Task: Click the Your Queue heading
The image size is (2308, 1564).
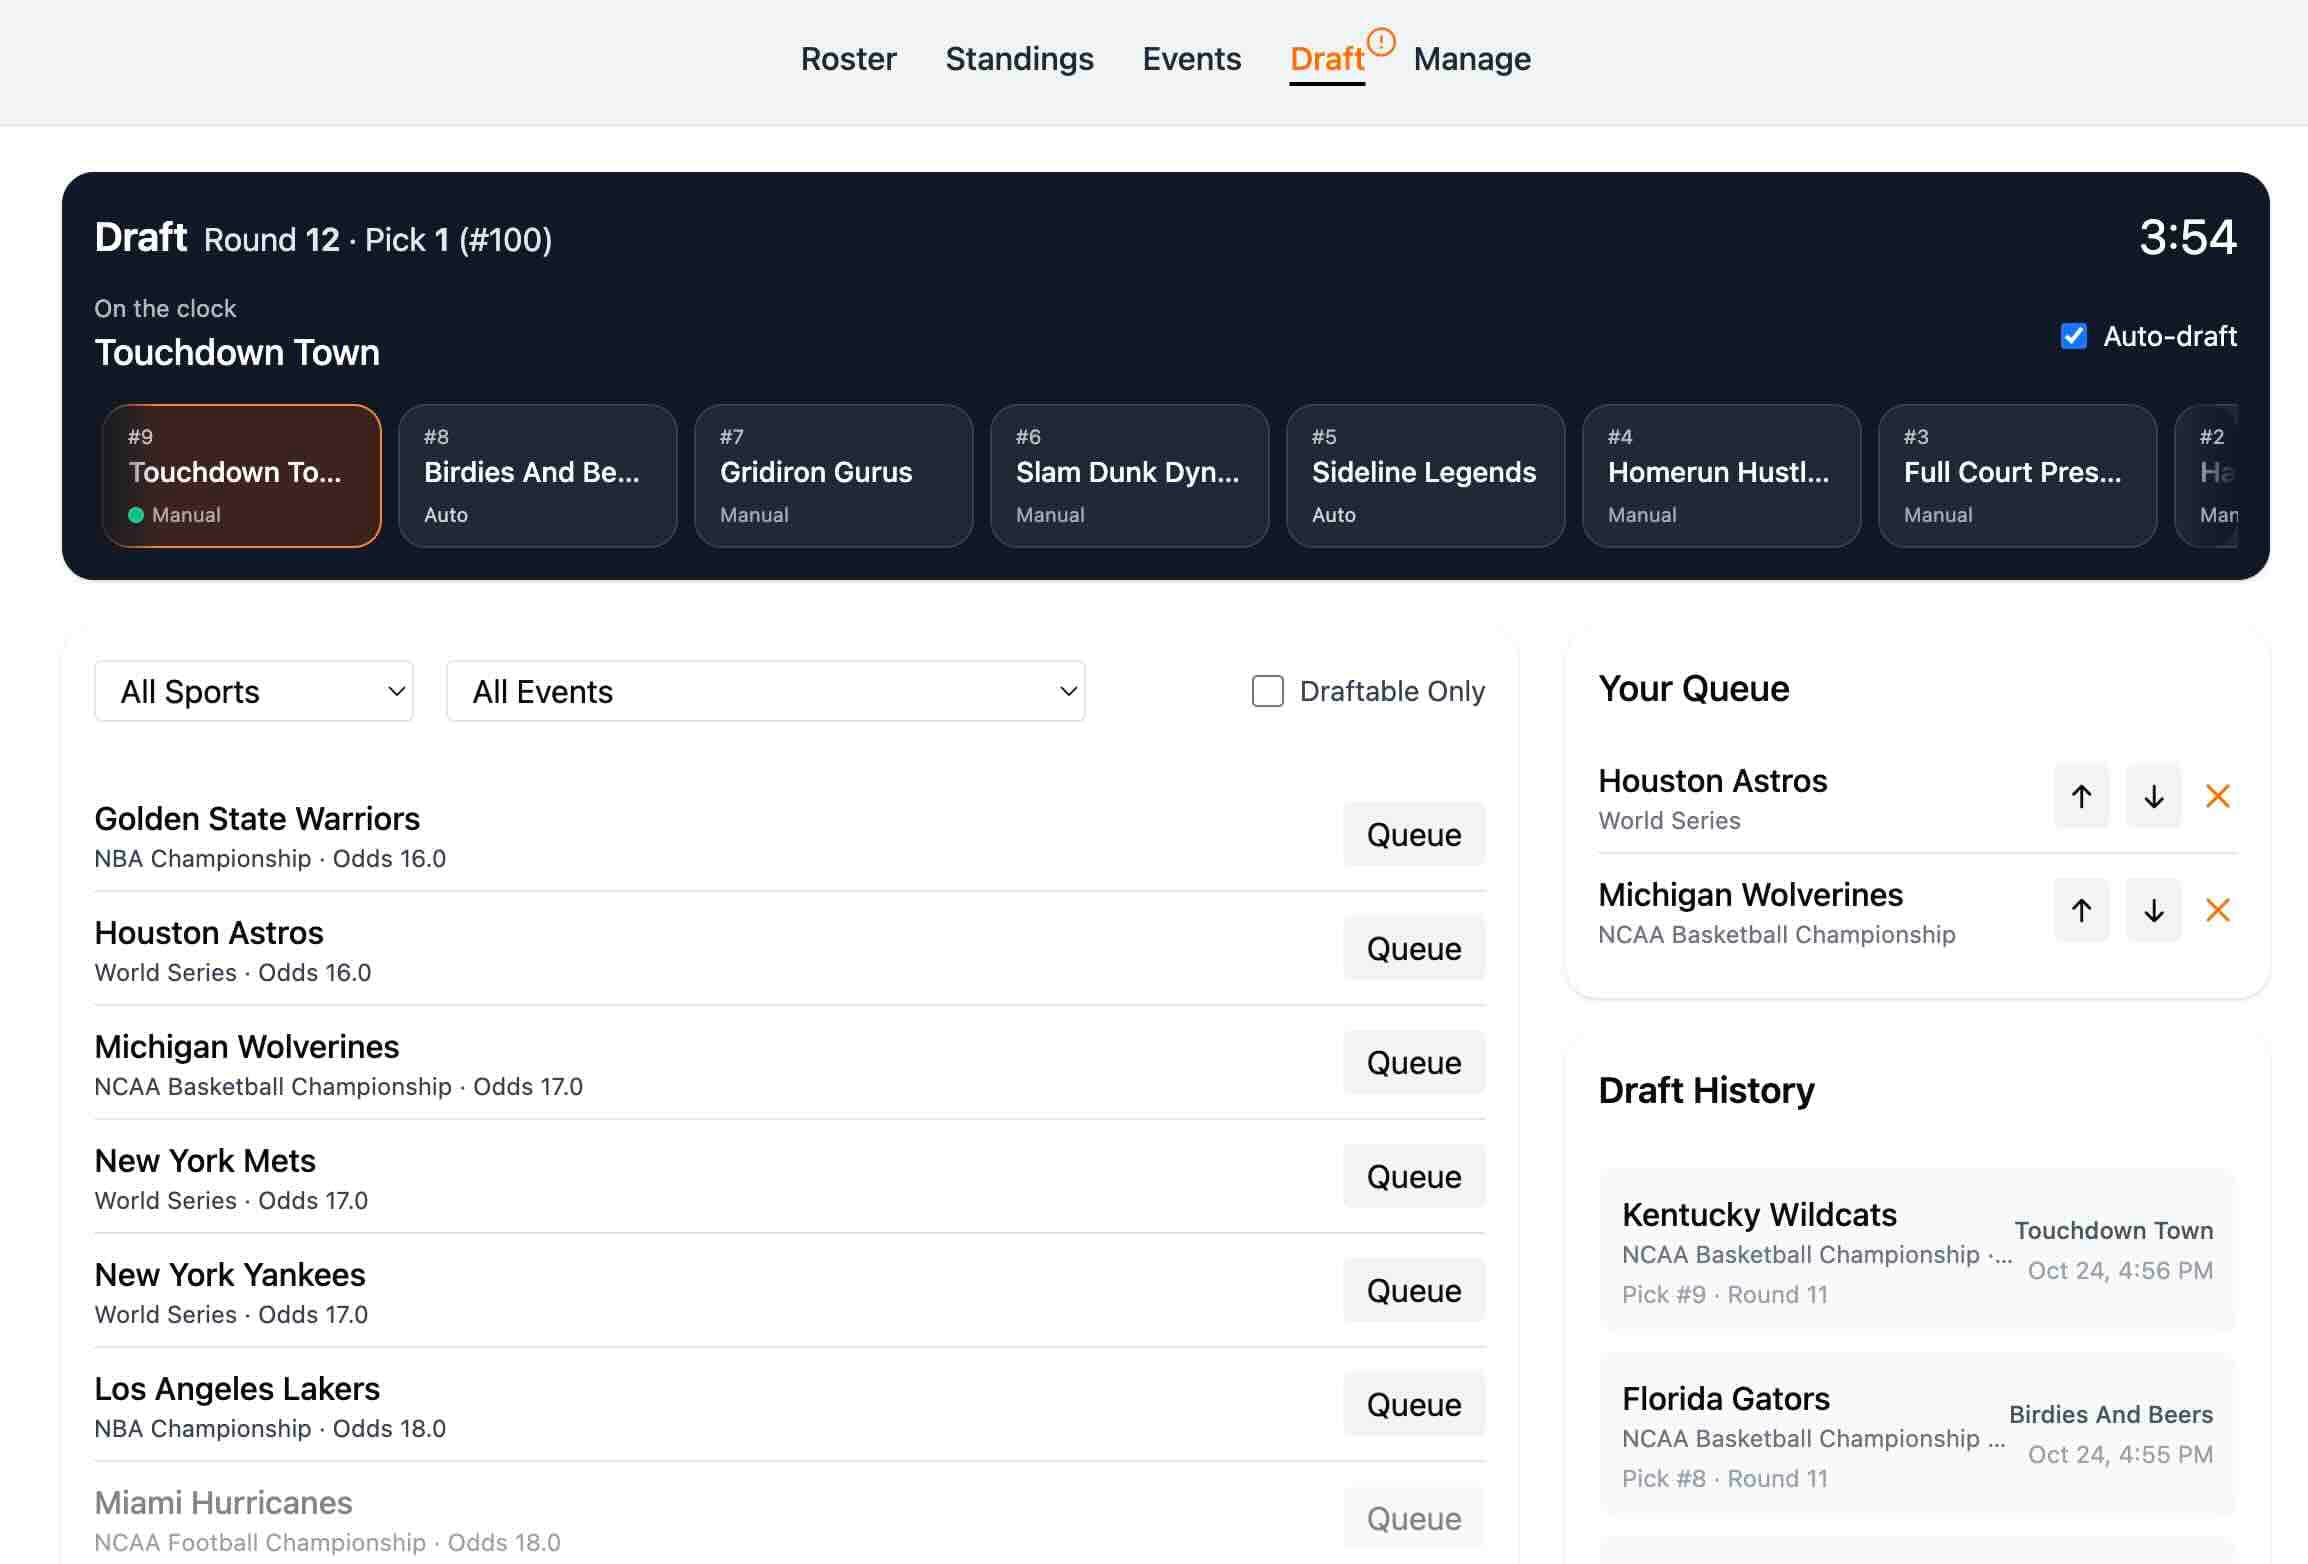Action: [1694, 689]
